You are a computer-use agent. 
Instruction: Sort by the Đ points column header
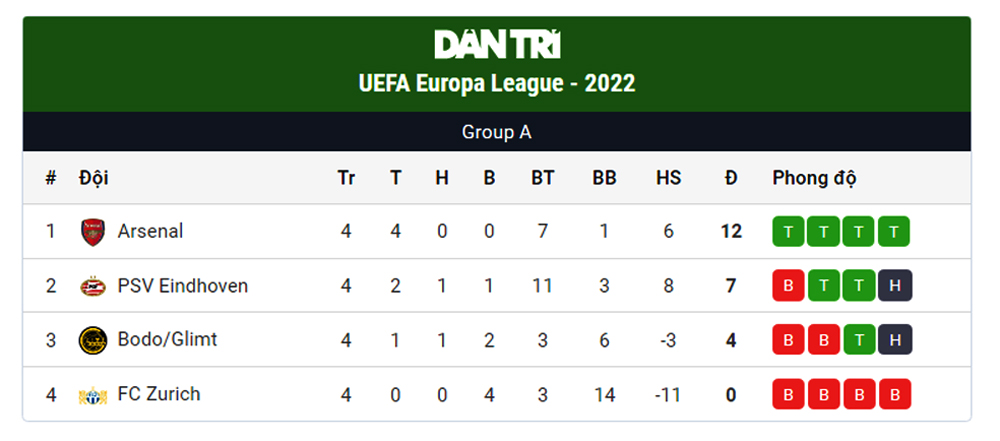point(731,178)
